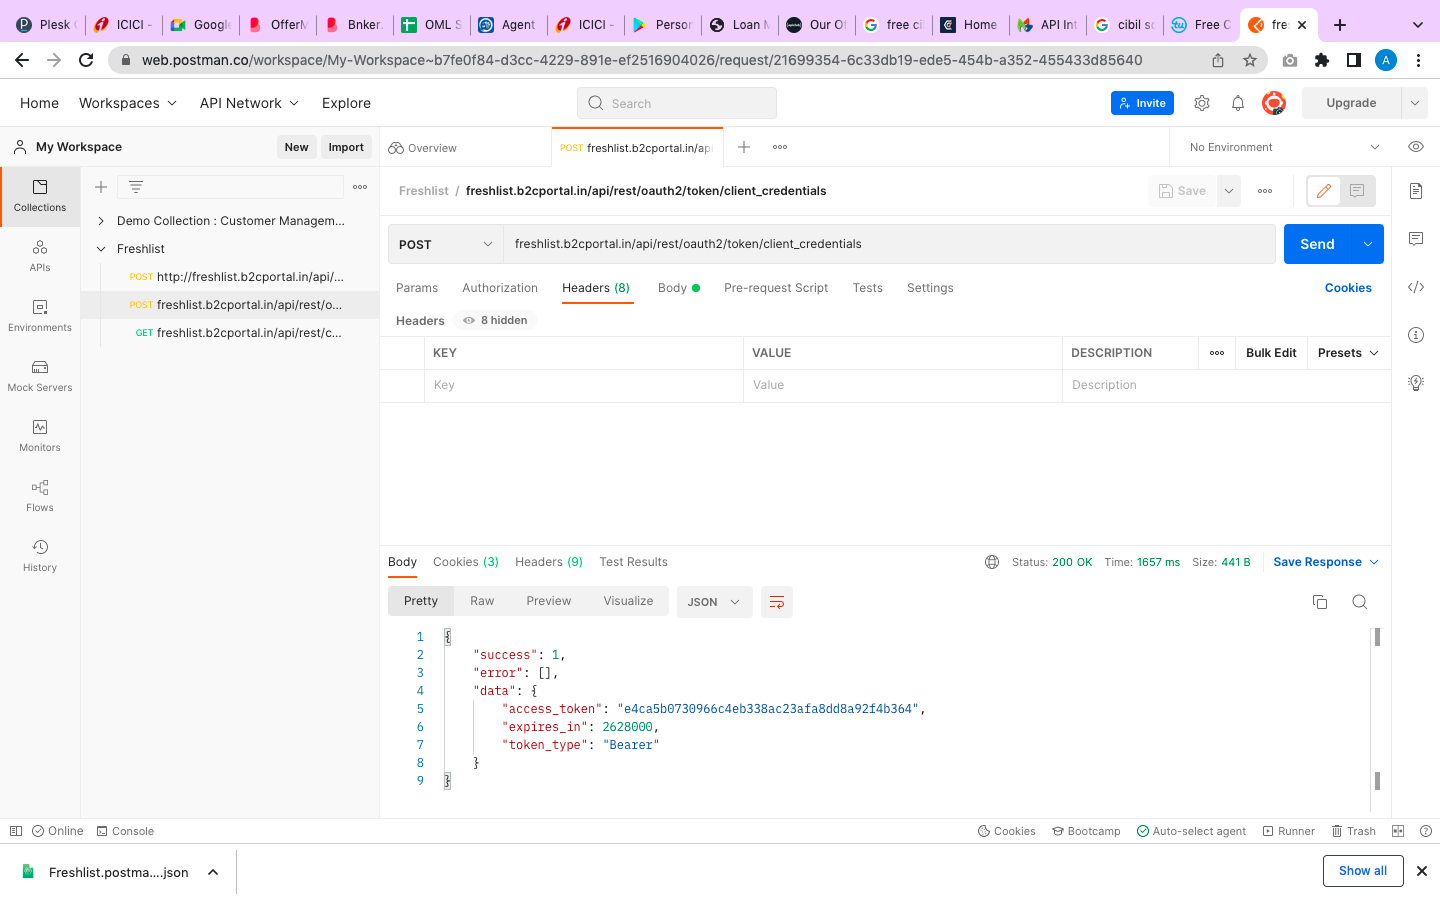Viewport: 1440px width, 900px height.
Task: Open the APIs sidebar panel
Action: [x=40, y=256]
